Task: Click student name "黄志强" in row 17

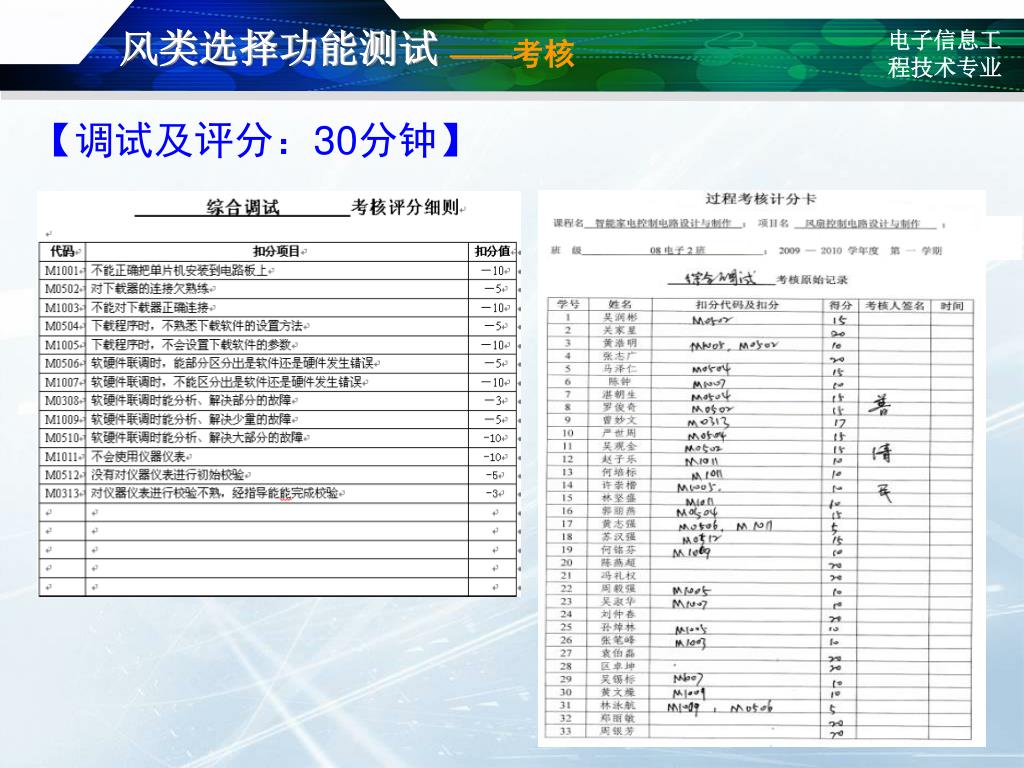Action: pos(619,524)
